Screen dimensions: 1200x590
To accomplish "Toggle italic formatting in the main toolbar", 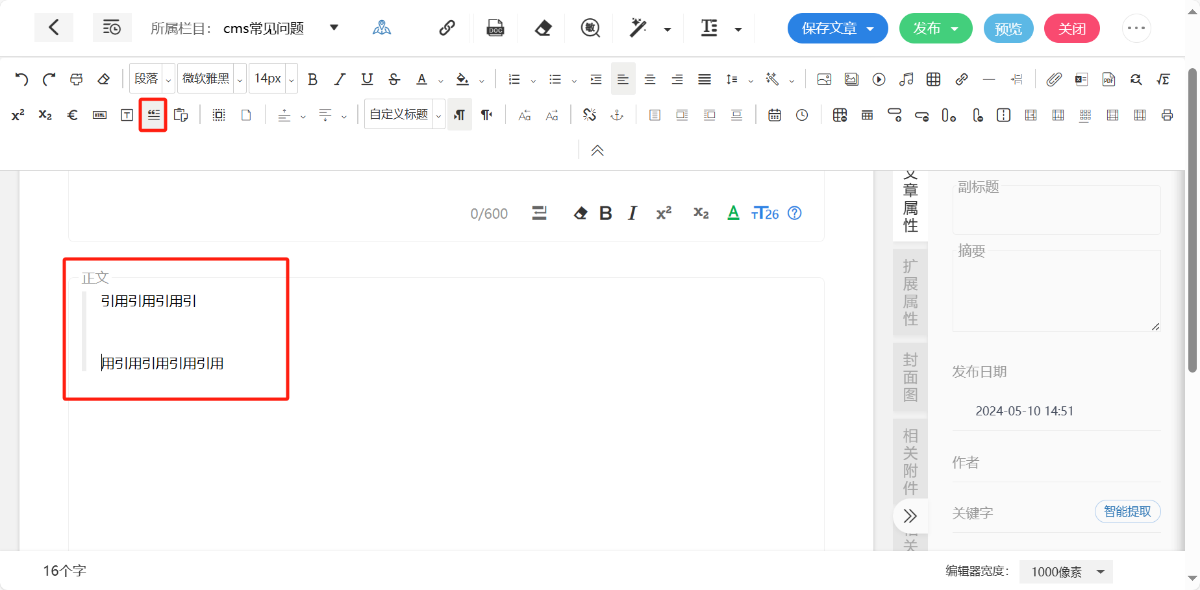I will click(340, 79).
